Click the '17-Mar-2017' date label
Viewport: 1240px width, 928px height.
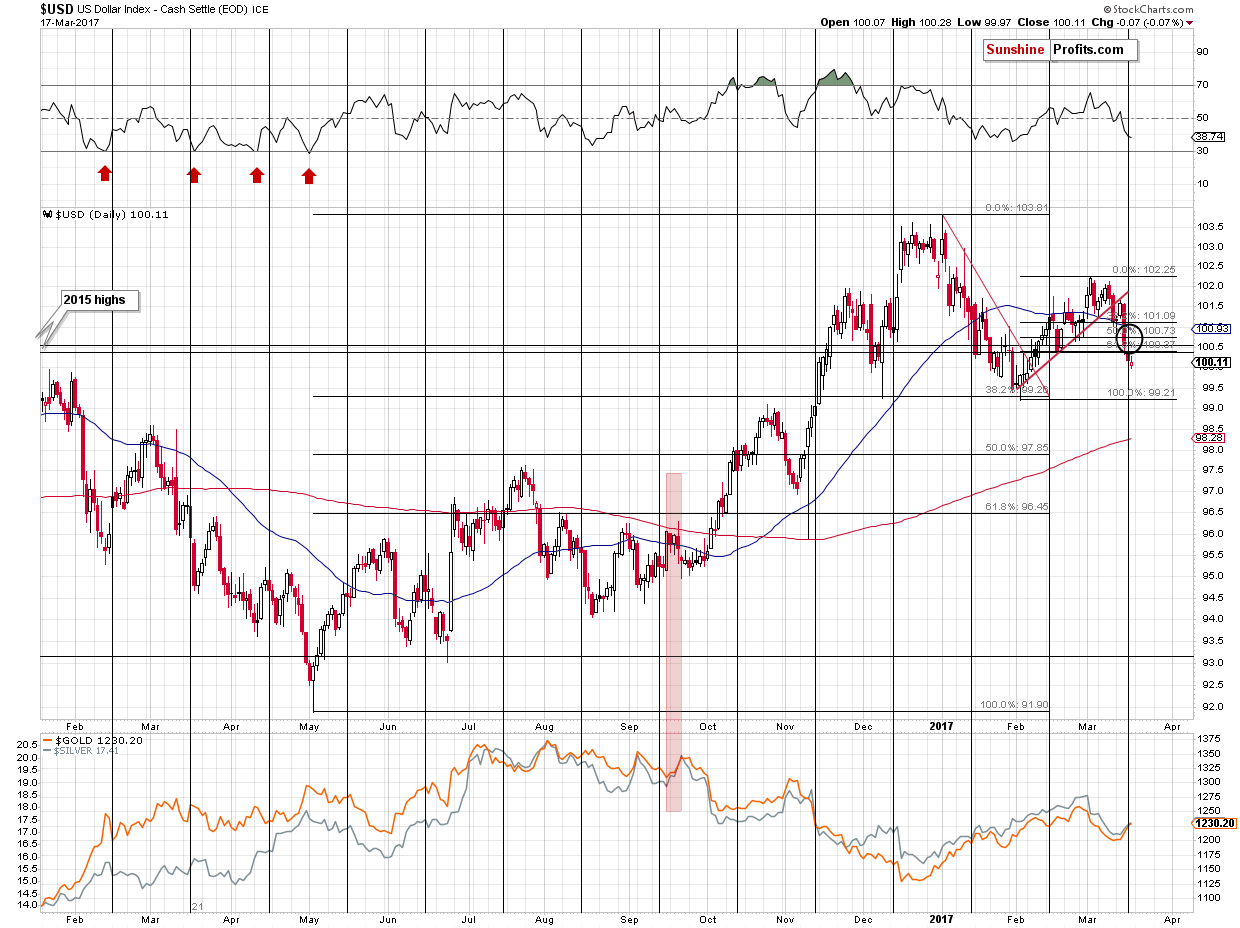coord(70,22)
